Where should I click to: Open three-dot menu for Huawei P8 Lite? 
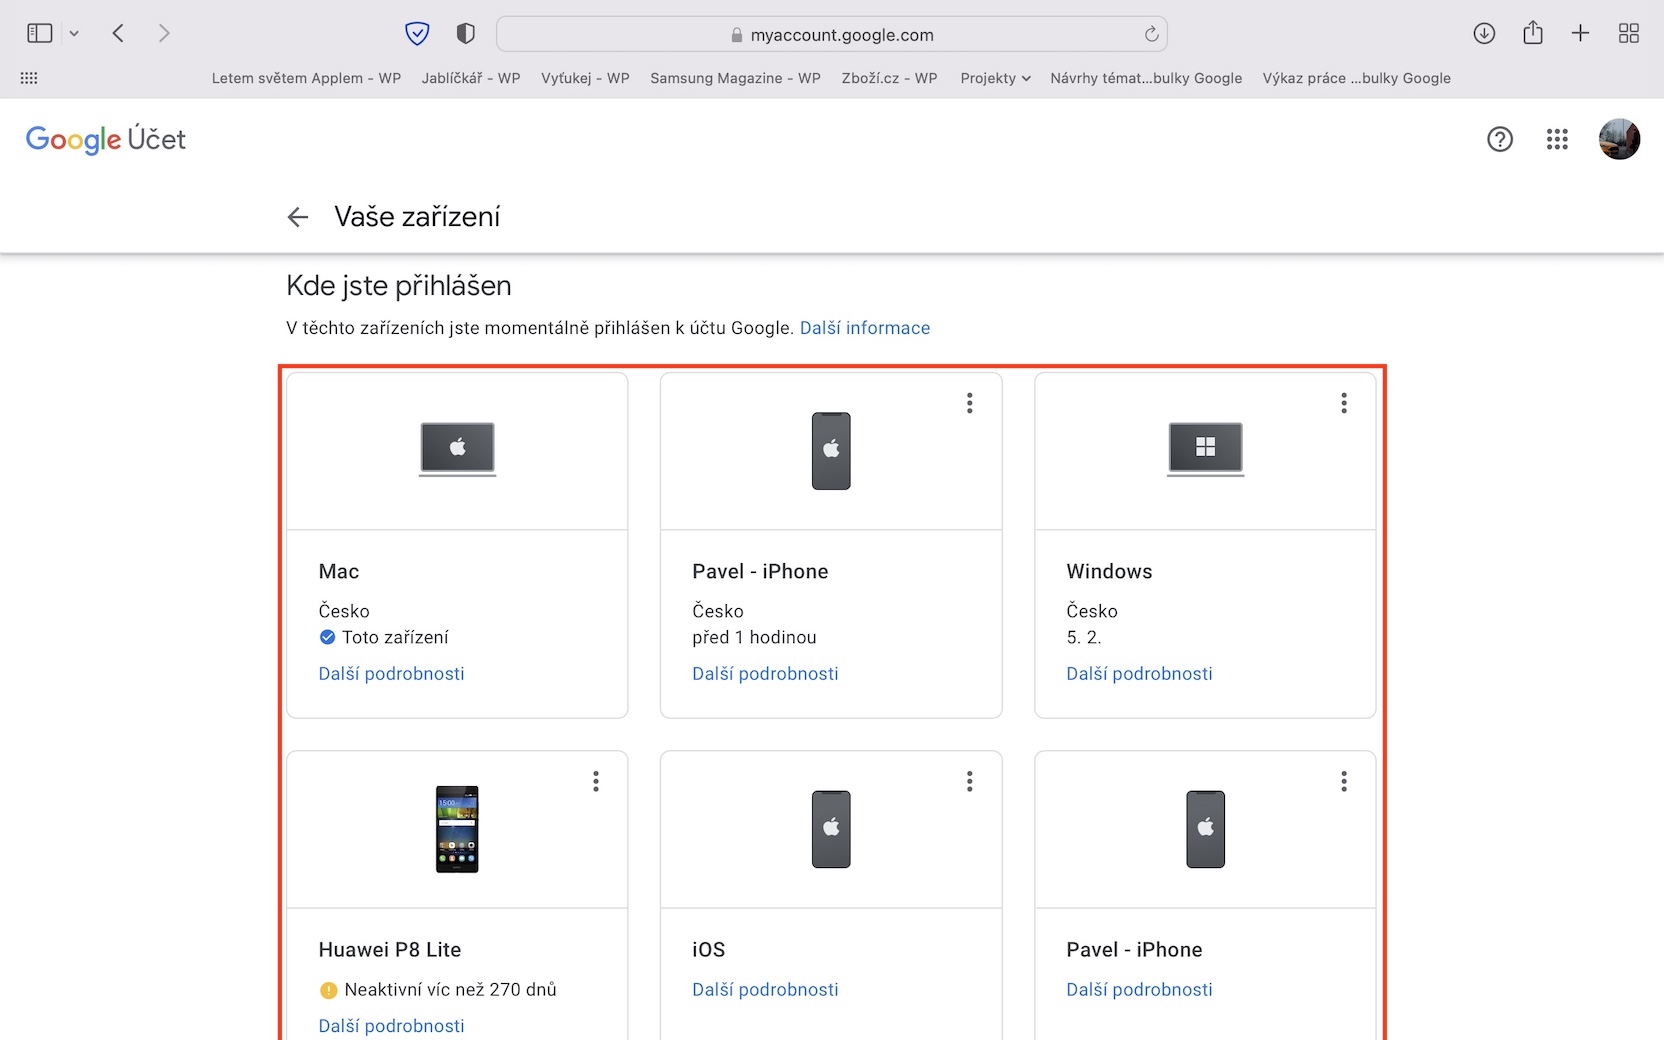coord(596,781)
